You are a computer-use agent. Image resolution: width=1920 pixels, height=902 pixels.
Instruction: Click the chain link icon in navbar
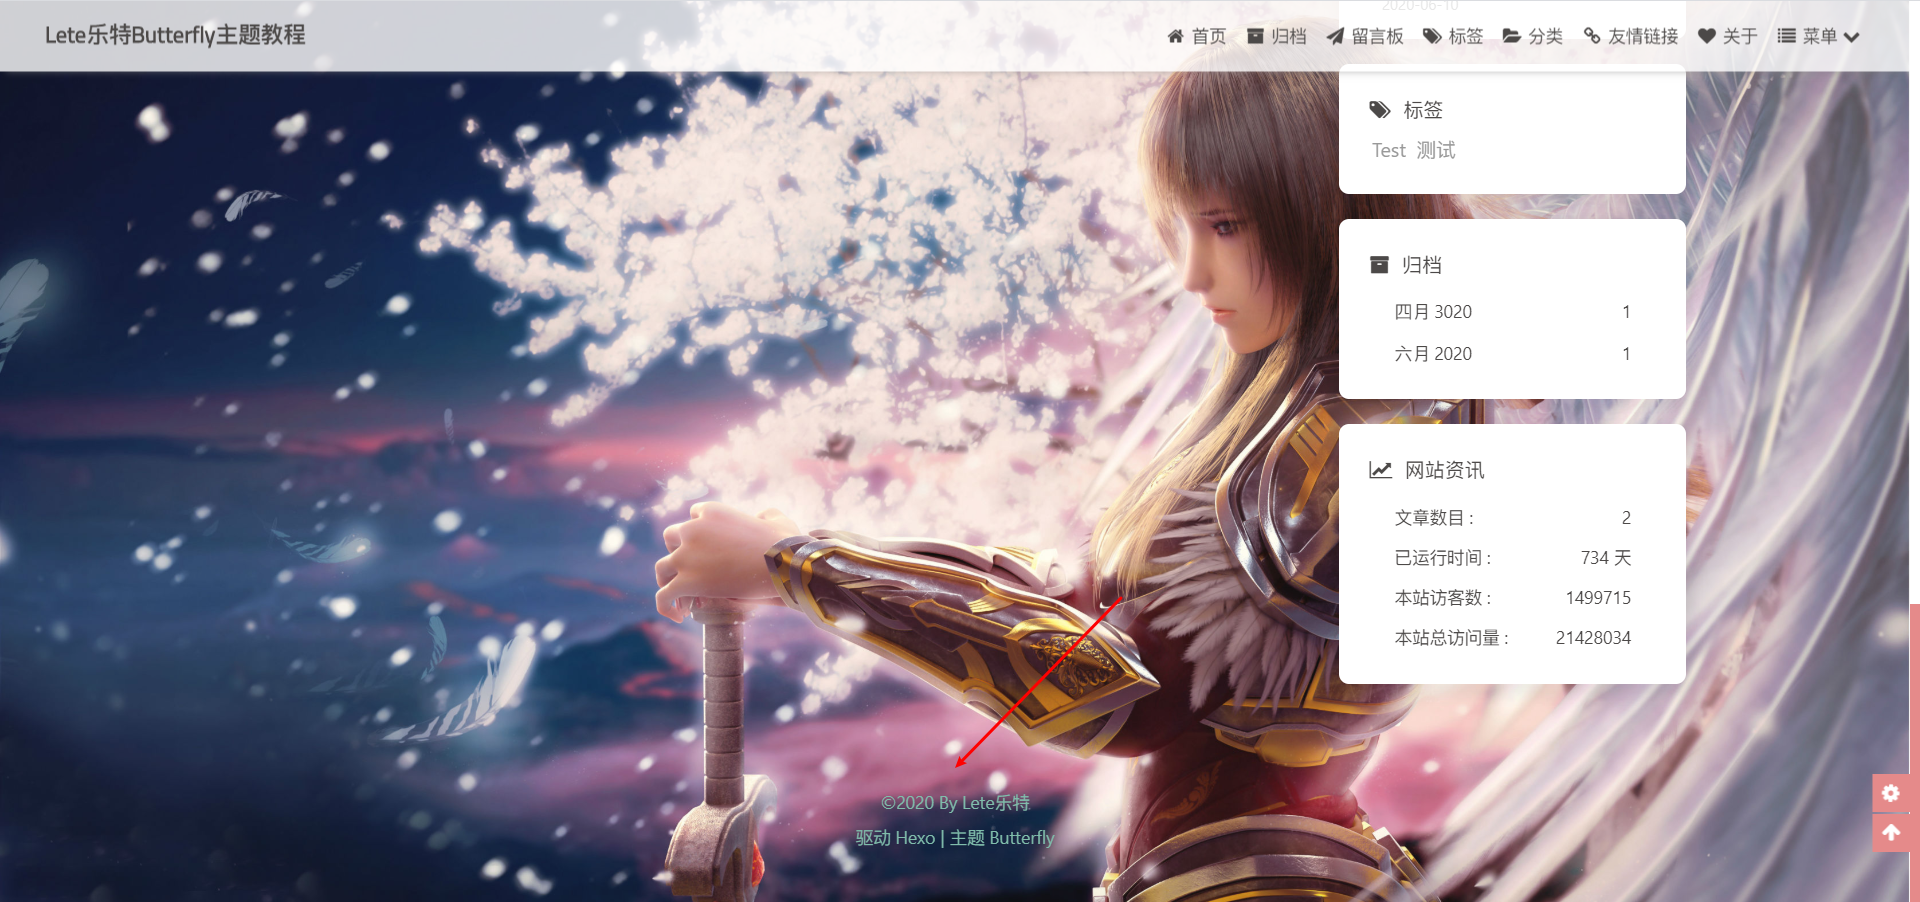1592,36
